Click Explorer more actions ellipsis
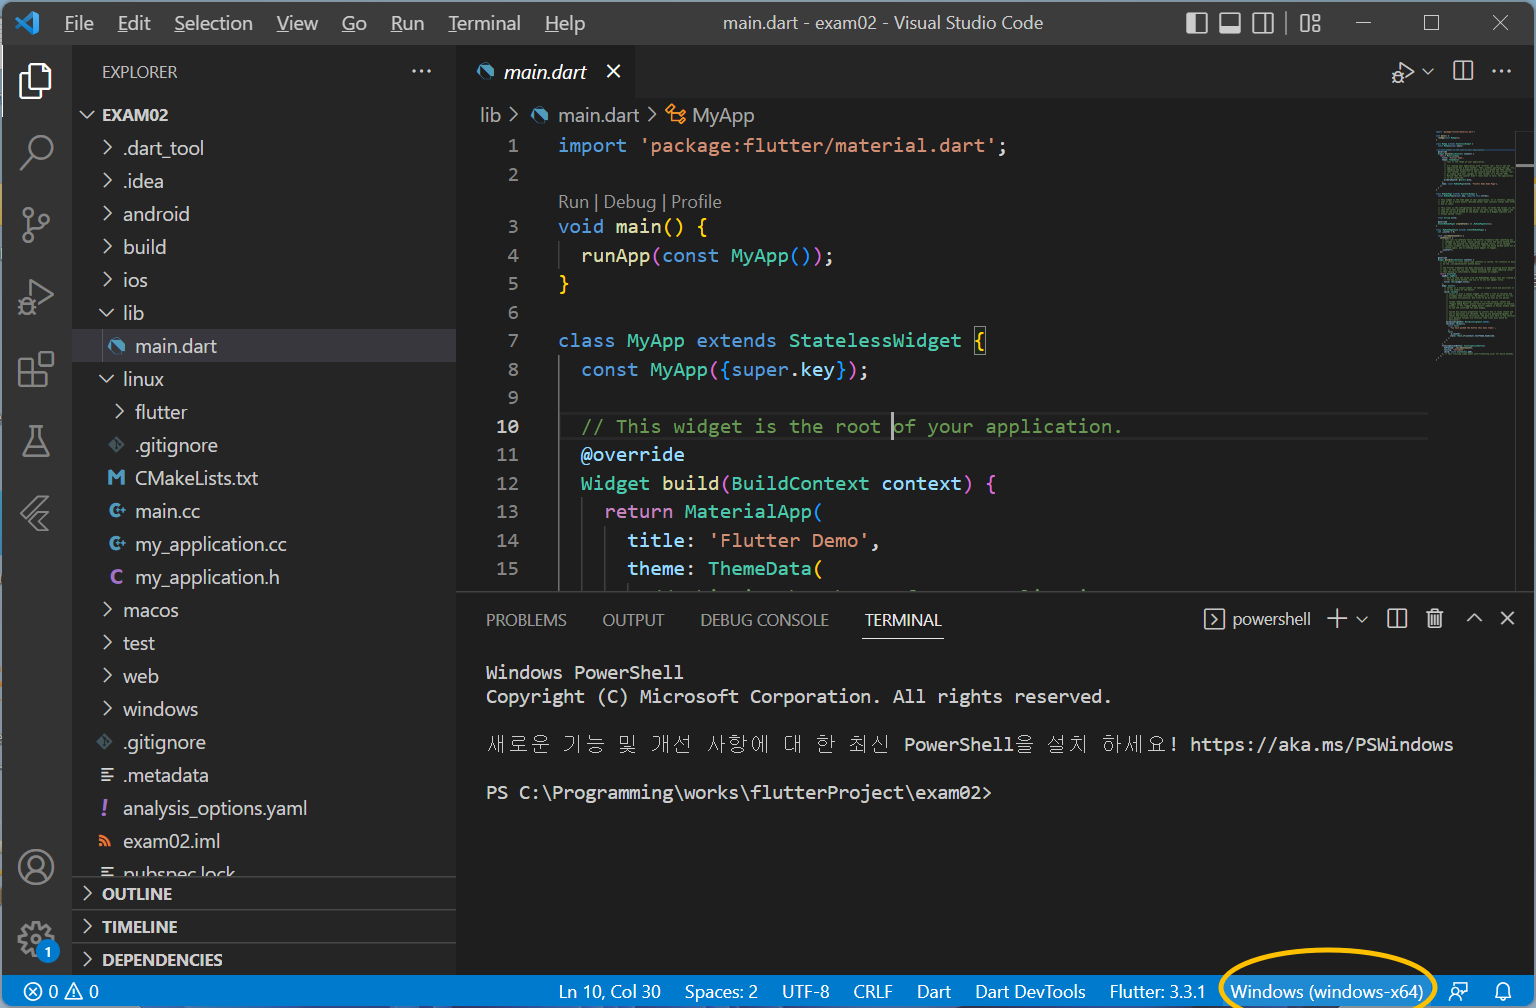This screenshot has width=1536, height=1008. pos(421,71)
